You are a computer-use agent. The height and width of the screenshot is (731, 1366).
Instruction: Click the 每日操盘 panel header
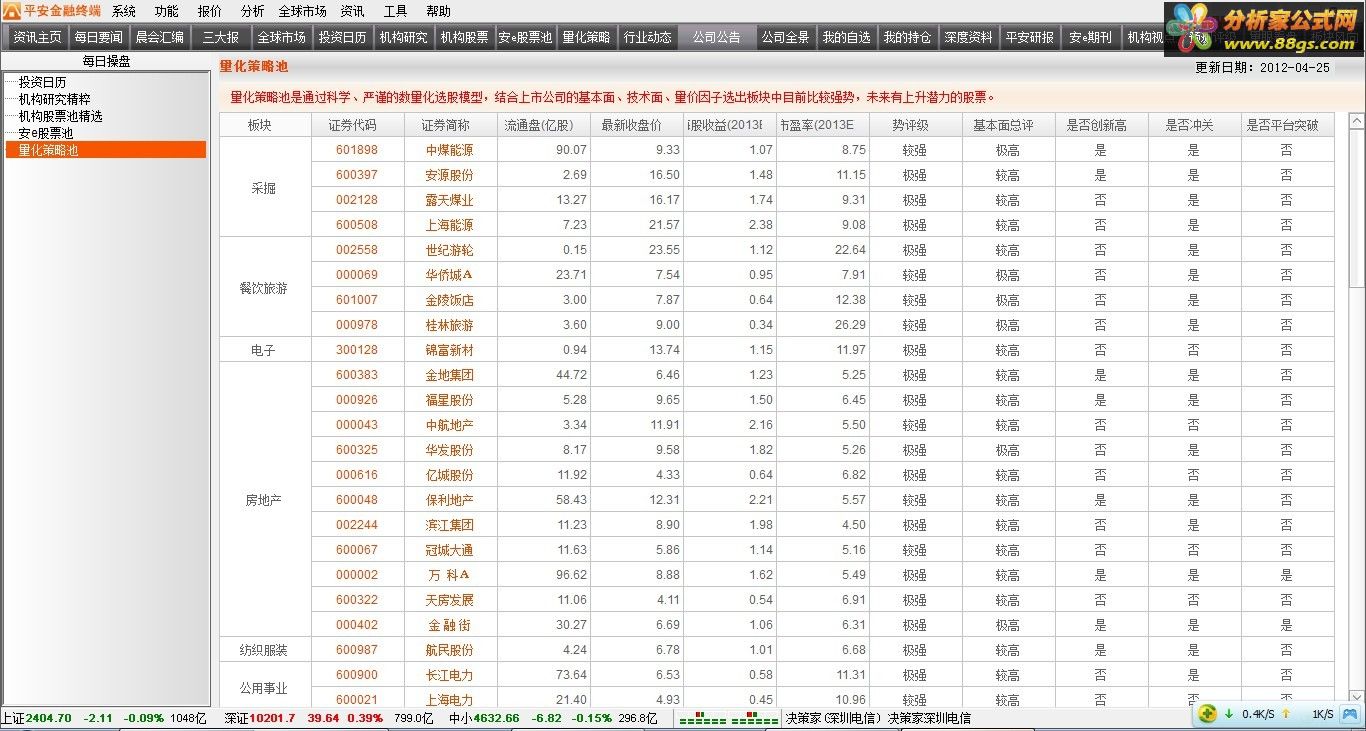pyautogui.click(x=106, y=61)
